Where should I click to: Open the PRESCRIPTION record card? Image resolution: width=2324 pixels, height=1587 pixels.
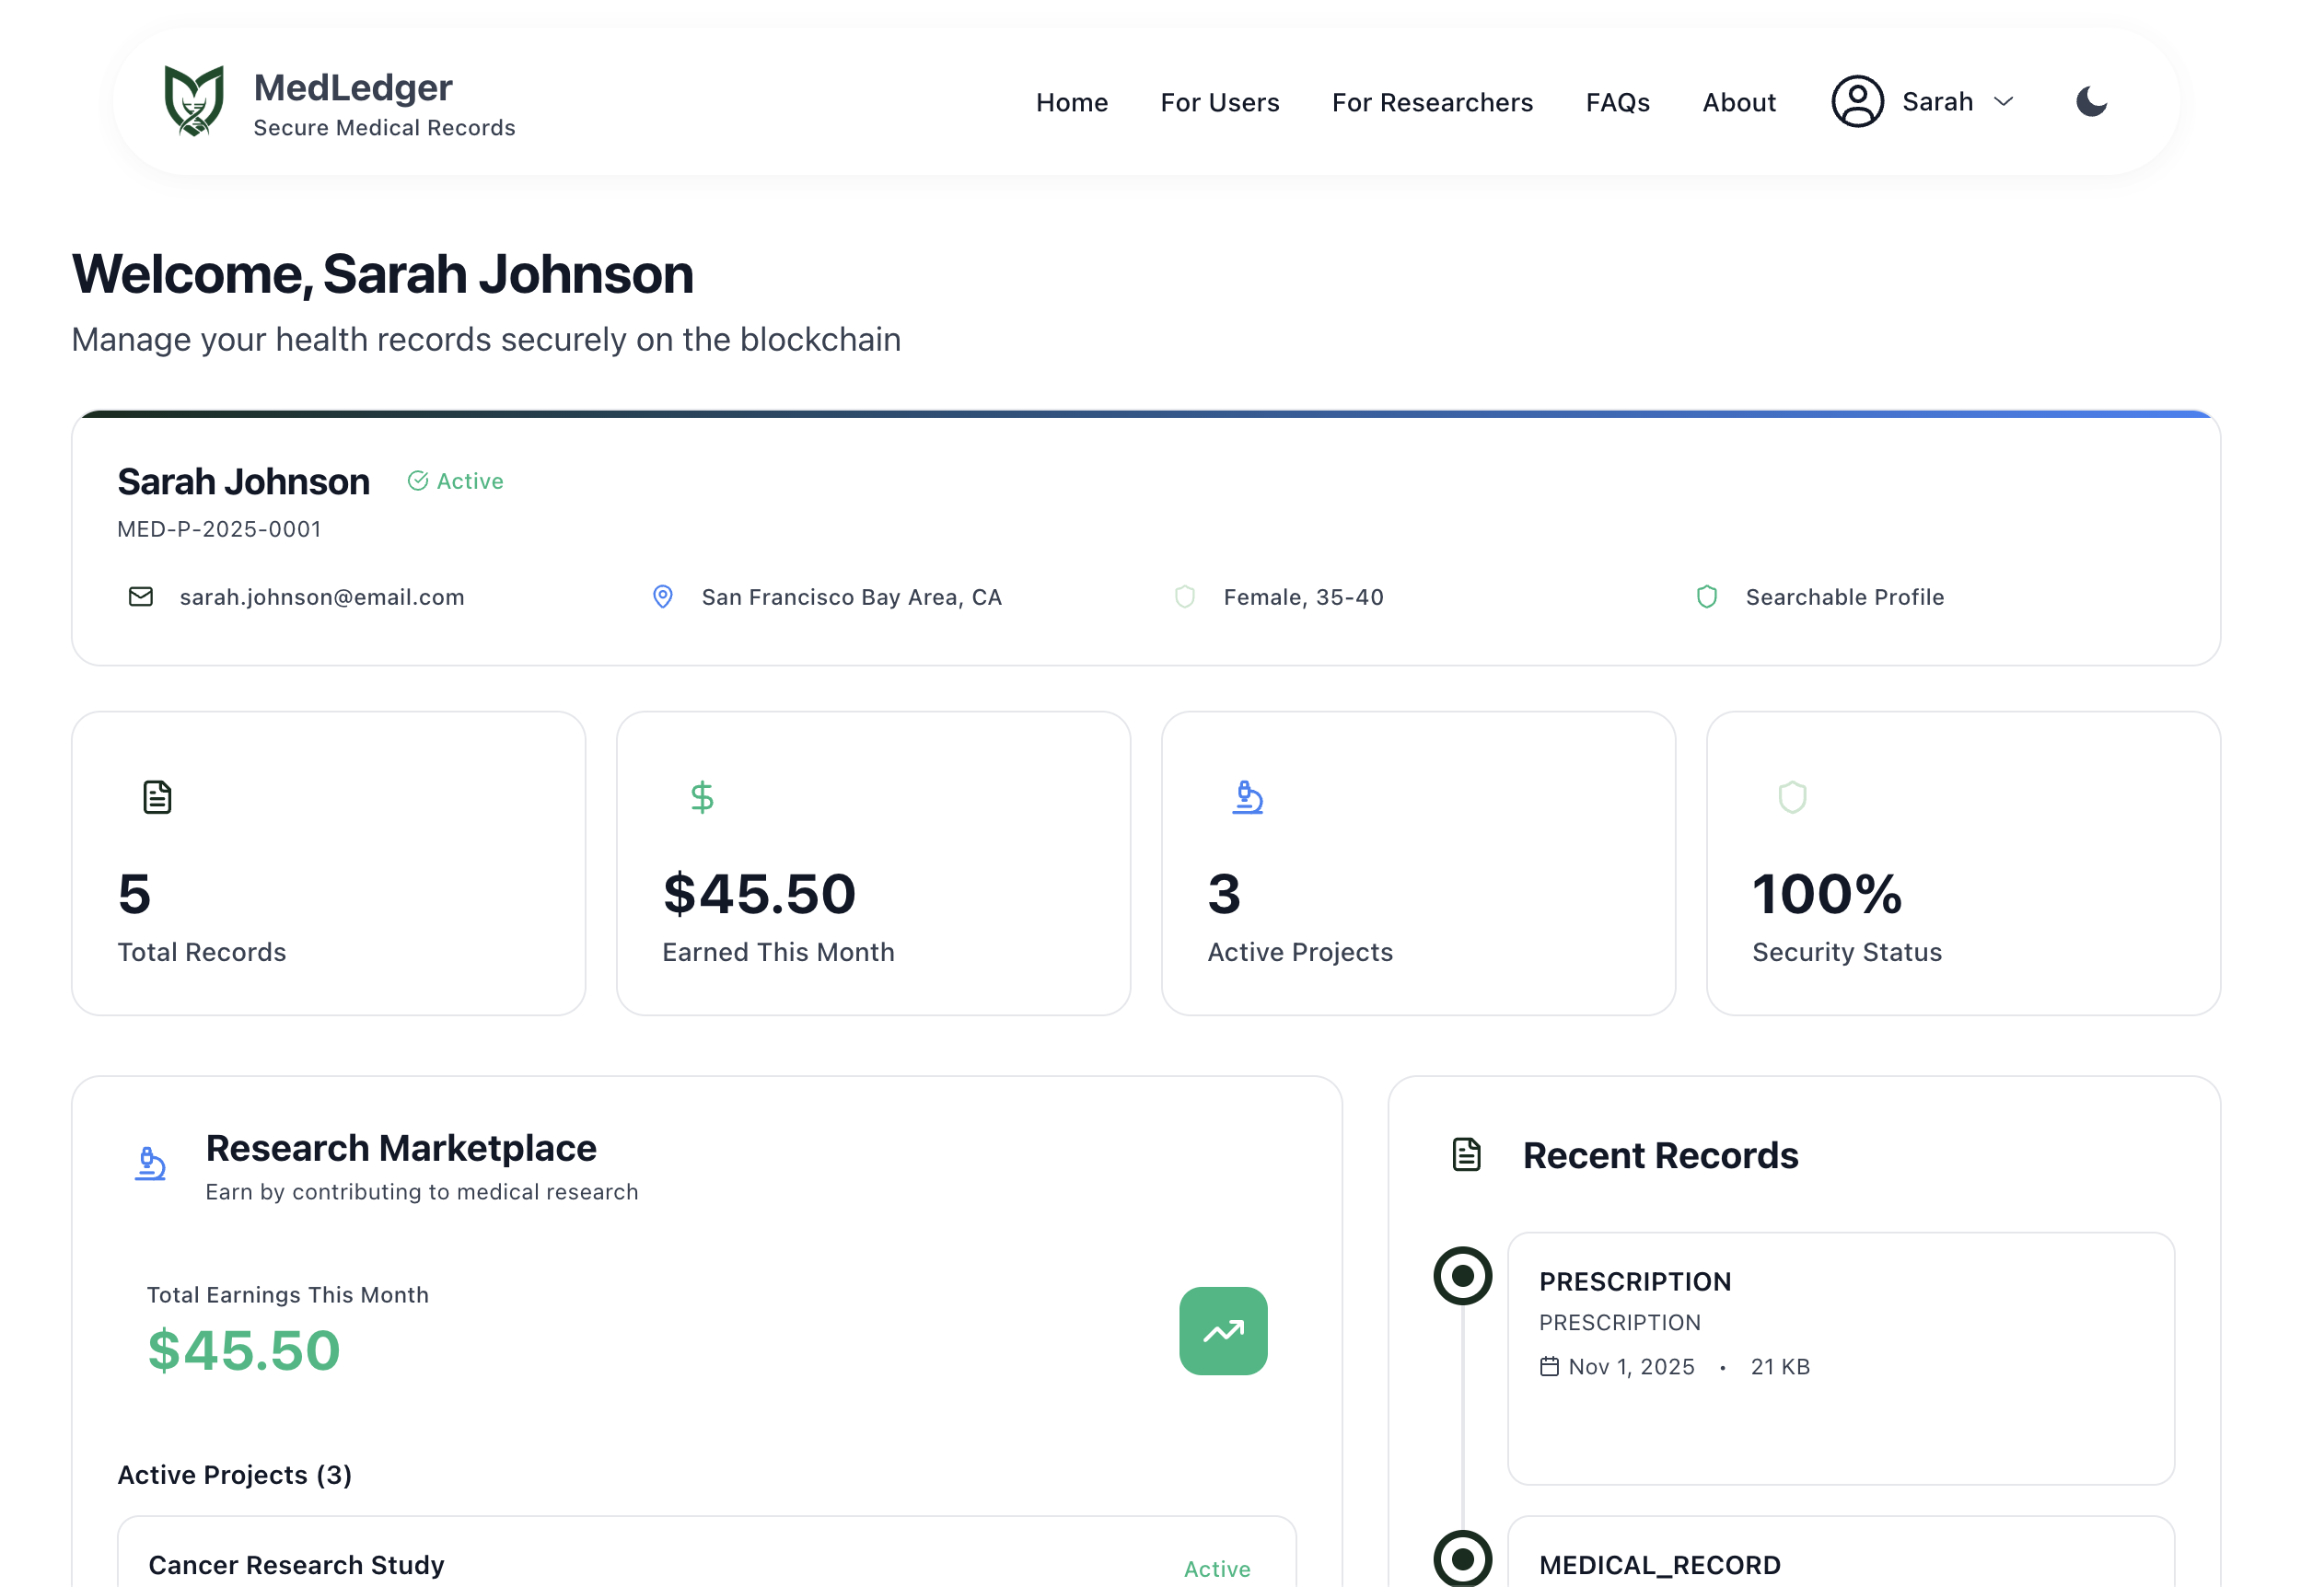coord(1840,1357)
